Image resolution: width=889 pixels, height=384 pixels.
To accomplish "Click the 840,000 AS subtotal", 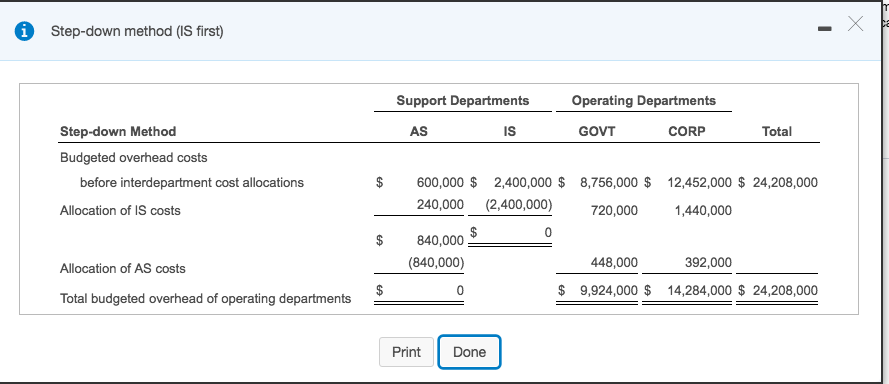I will click(440, 240).
